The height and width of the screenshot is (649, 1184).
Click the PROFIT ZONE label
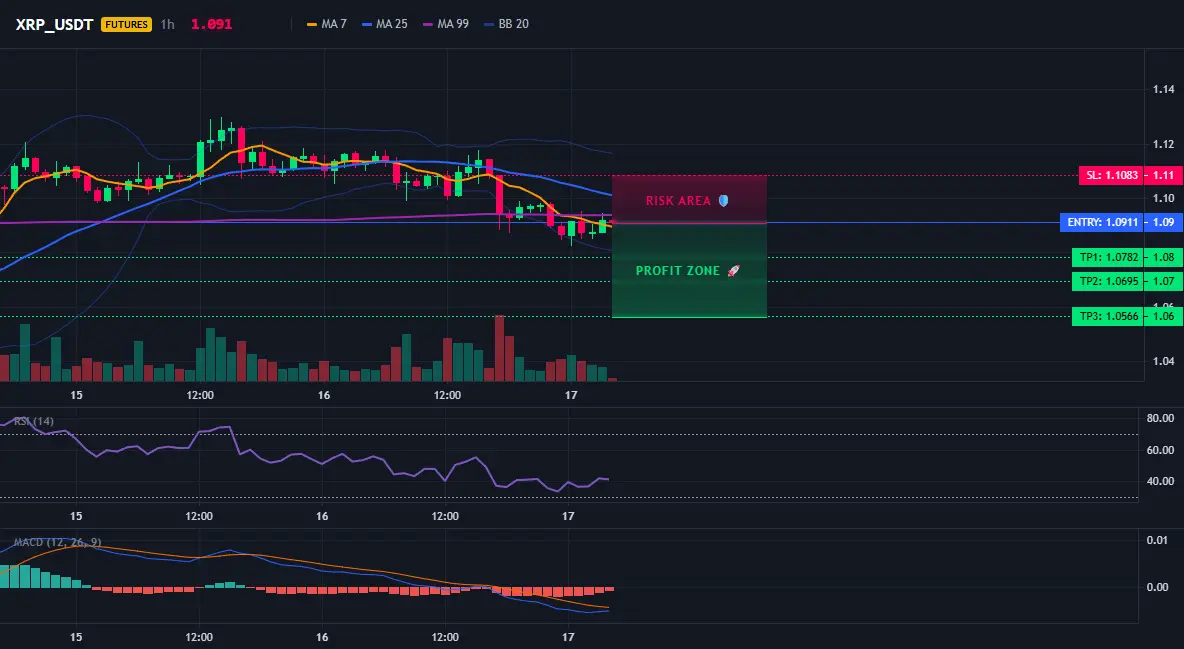(678, 270)
